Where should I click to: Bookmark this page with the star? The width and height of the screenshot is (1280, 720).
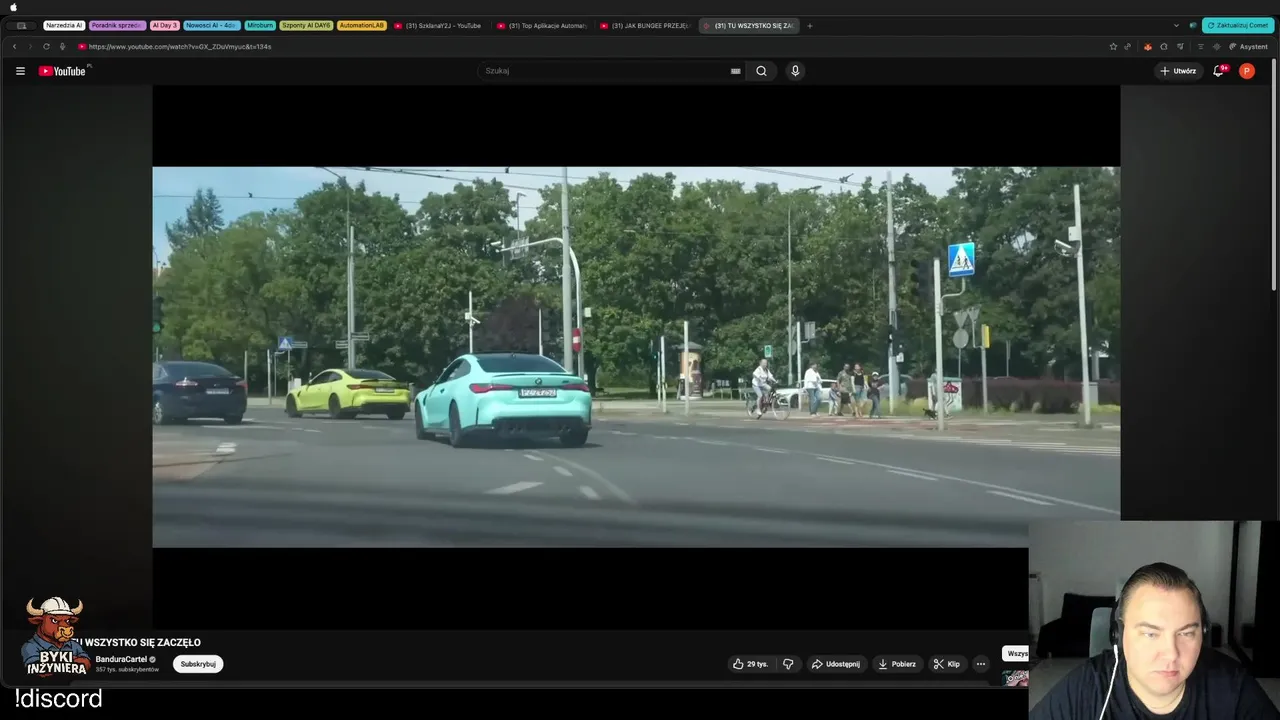(1113, 47)
